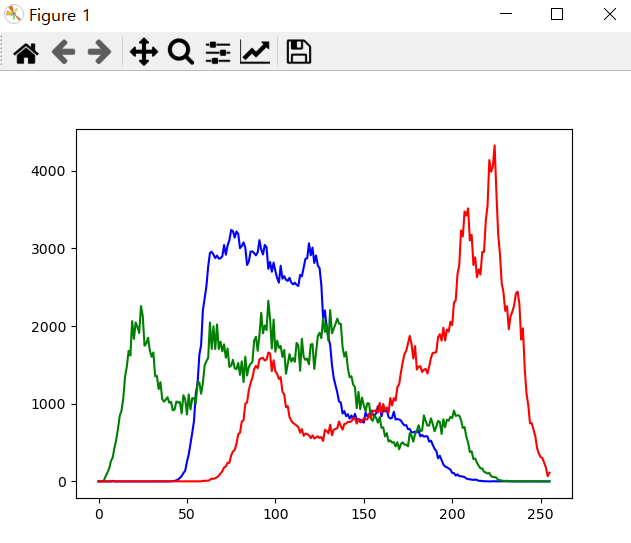The height and width of the screenshot is (543, 631).
Task: Click the x-axis label 150
Action: [x=364, y=514]
